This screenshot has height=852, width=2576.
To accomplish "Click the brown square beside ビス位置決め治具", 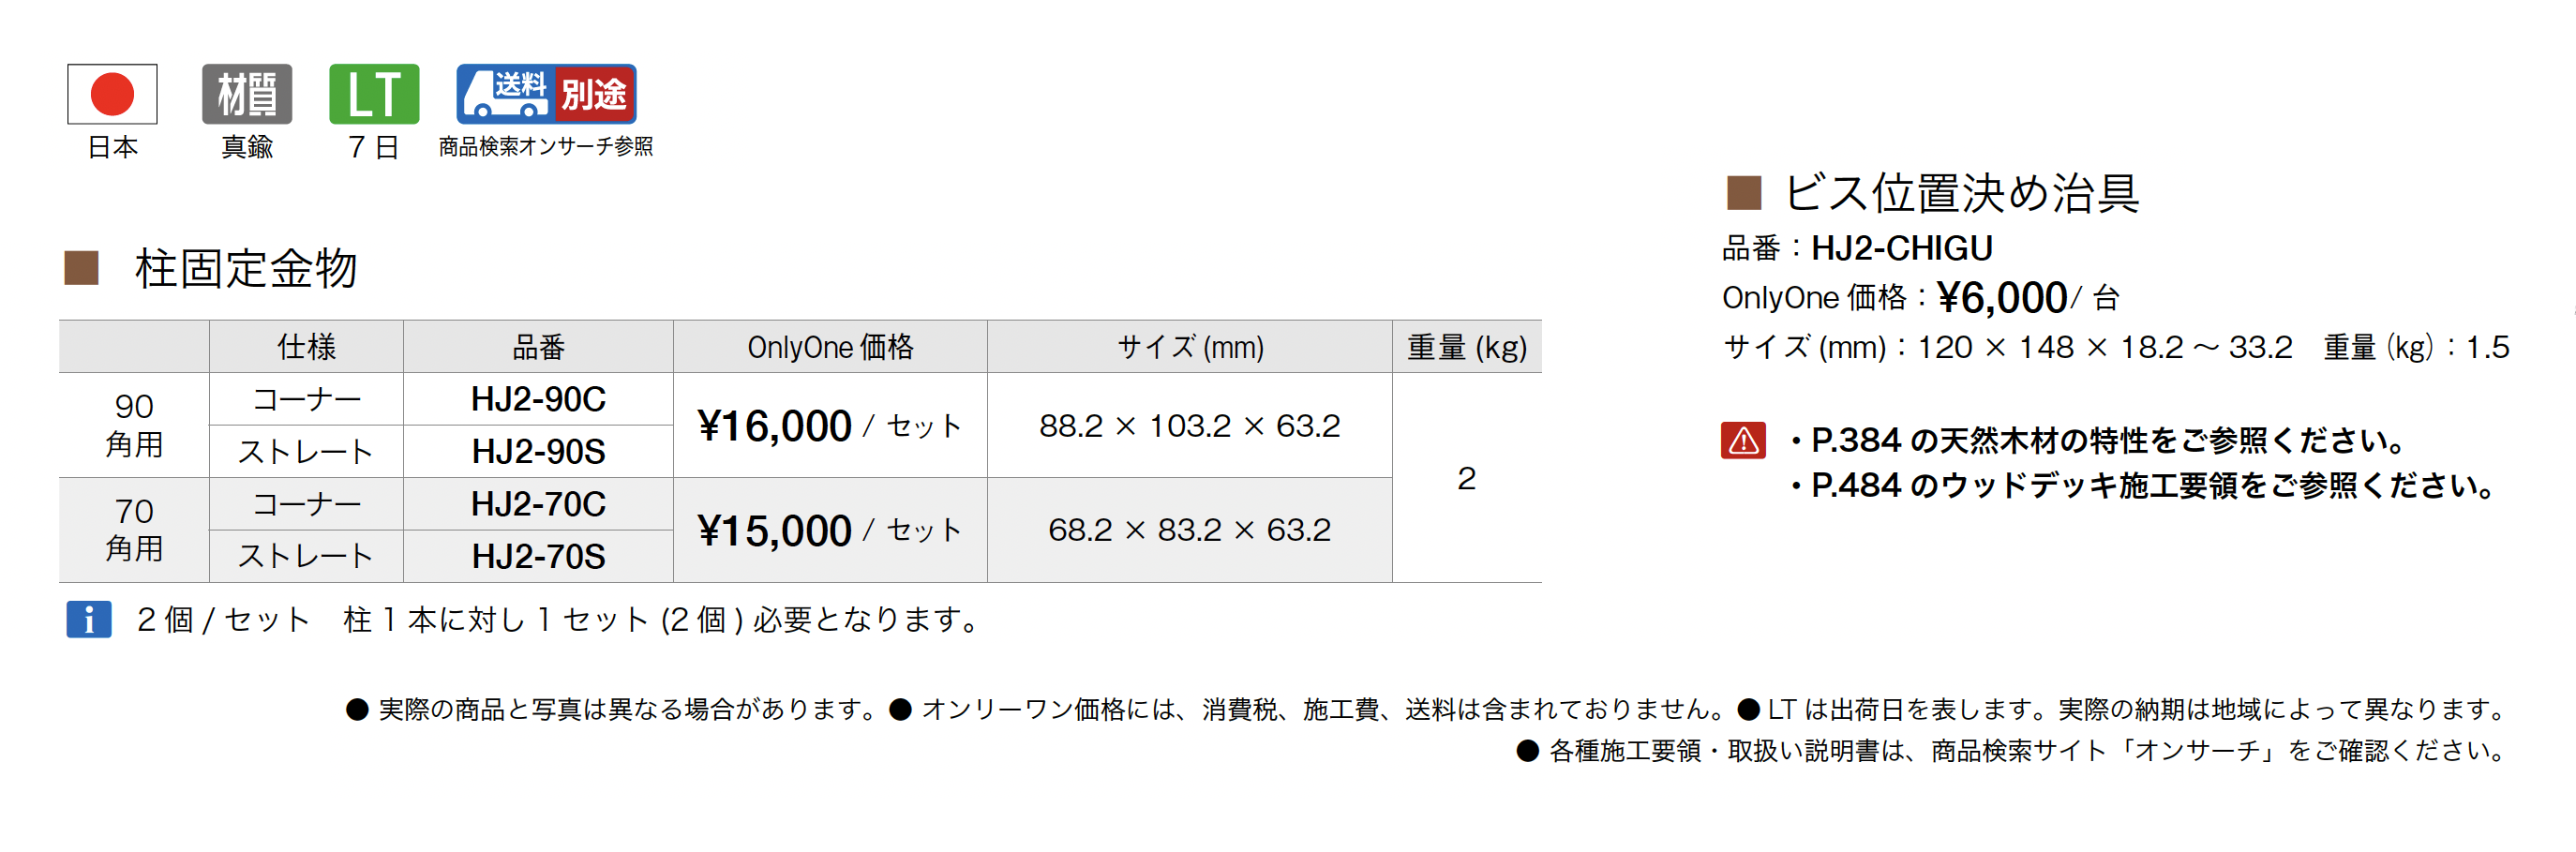I will [x=1743, y=192].
